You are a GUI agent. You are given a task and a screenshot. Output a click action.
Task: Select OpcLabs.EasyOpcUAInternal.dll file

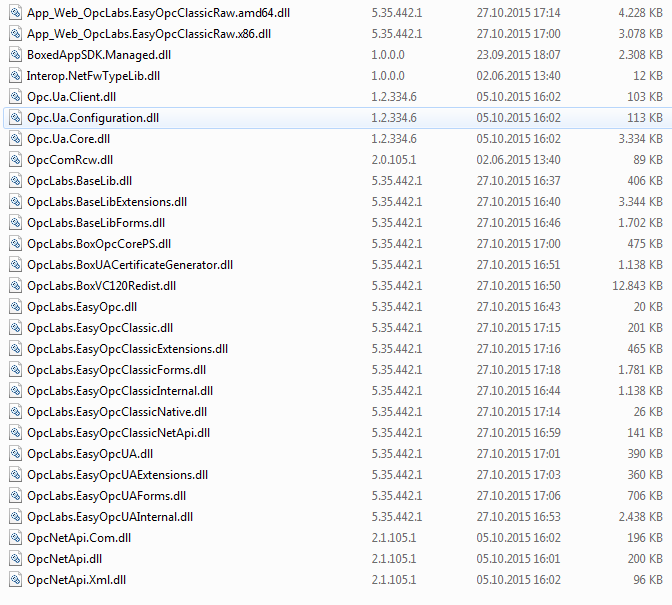pos(110,516)
